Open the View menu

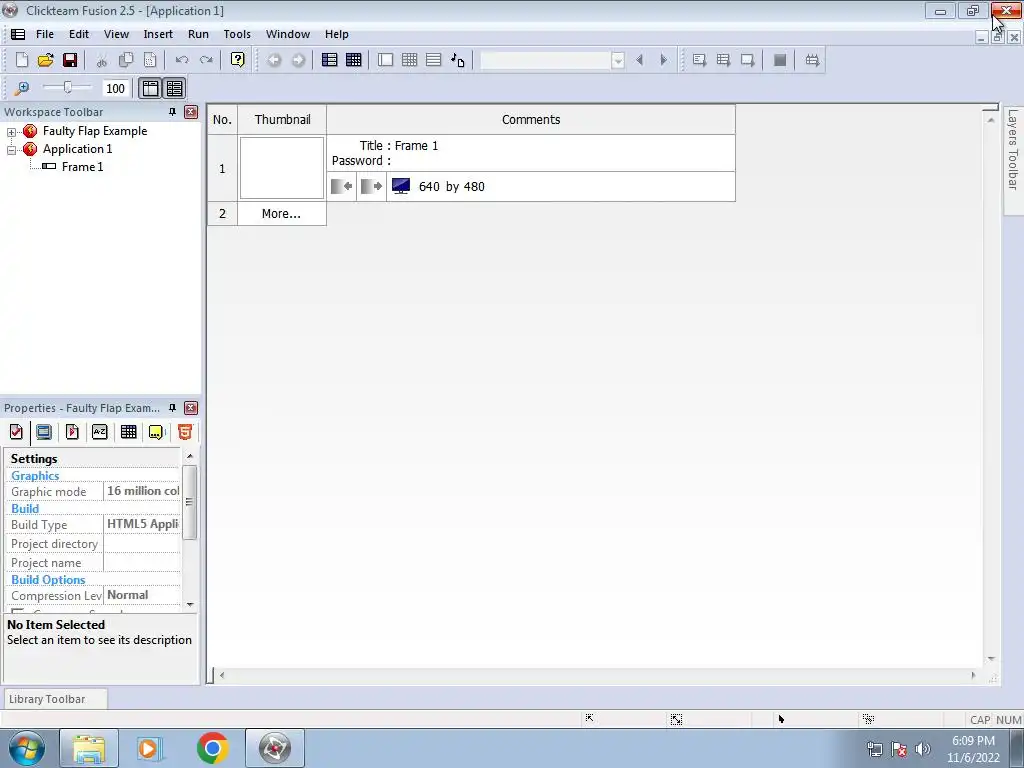click(x=116, y=34)
